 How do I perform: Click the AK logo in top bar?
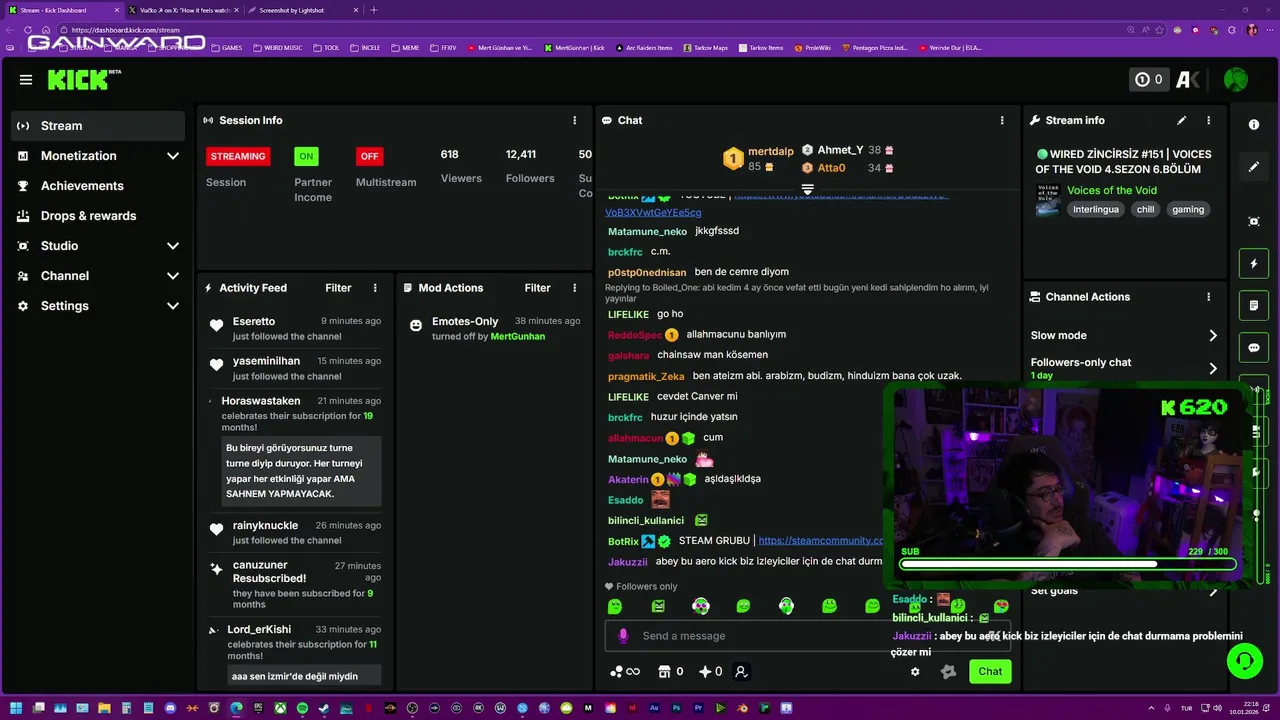pos(1188,80)
